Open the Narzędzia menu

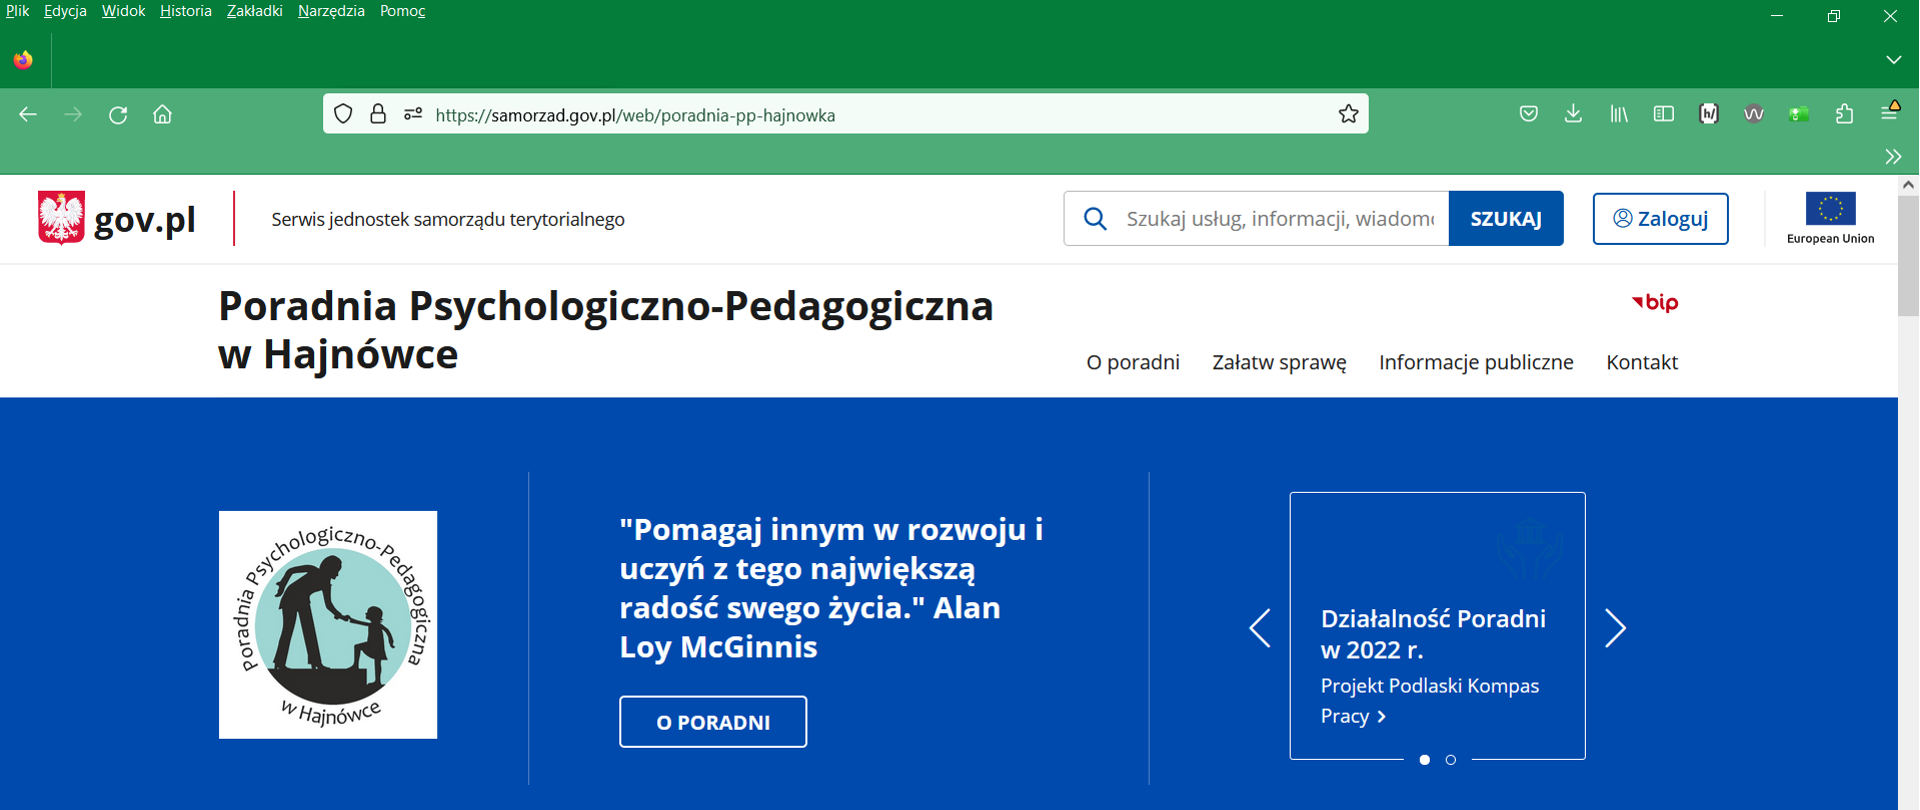[x=331, y=11]
